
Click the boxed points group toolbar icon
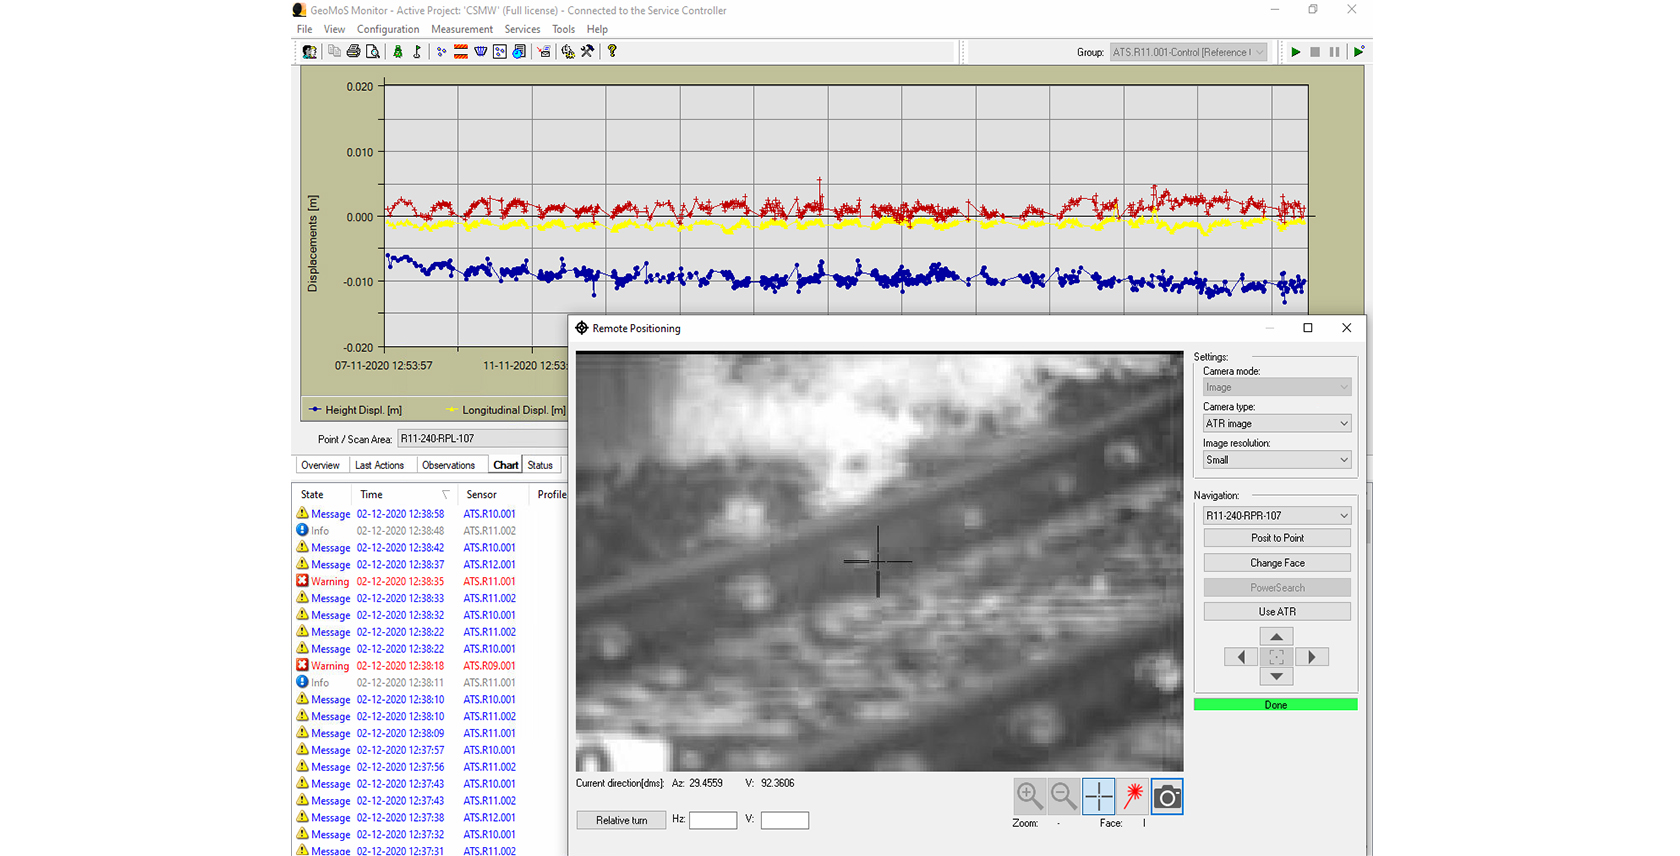[x=500, y=52]
